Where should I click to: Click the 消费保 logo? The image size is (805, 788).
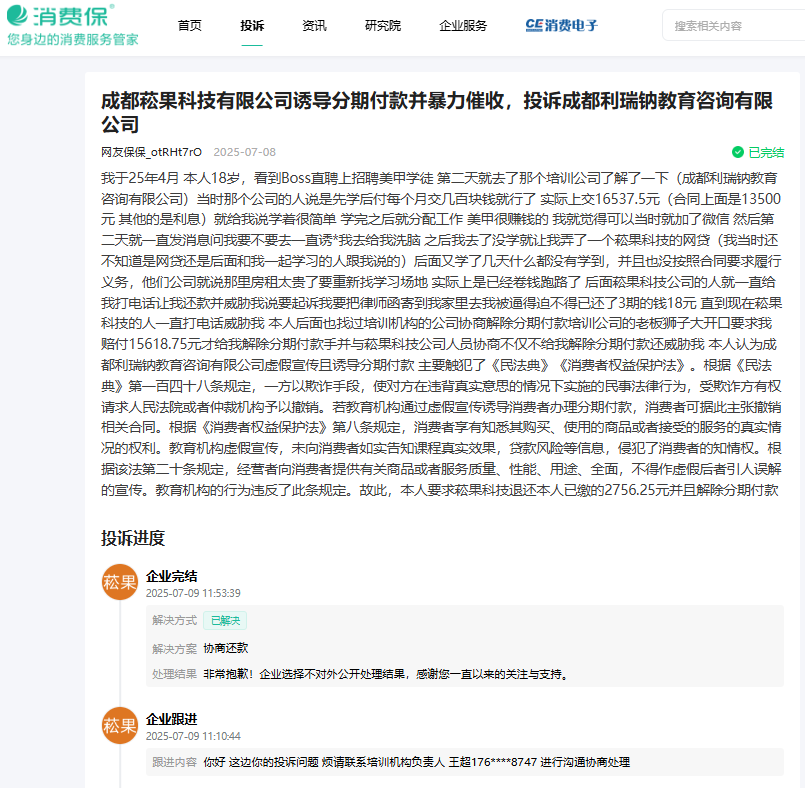click(x=72, y=25)
